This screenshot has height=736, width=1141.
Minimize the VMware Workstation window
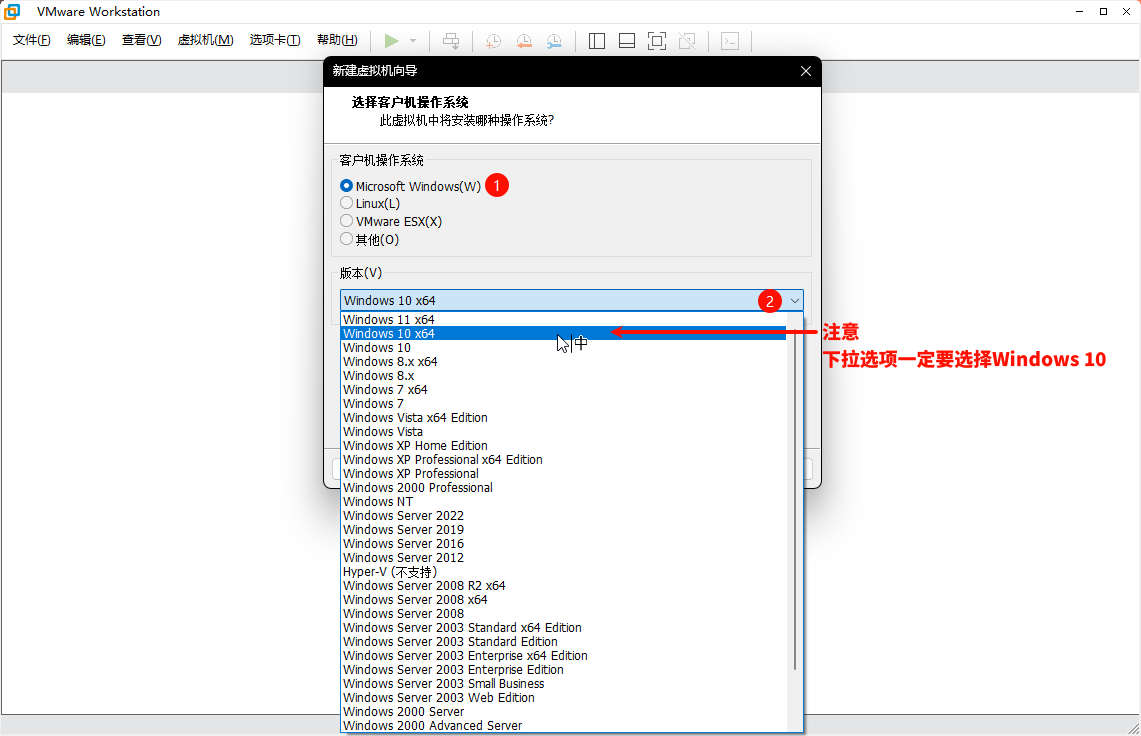[1080, 12]
